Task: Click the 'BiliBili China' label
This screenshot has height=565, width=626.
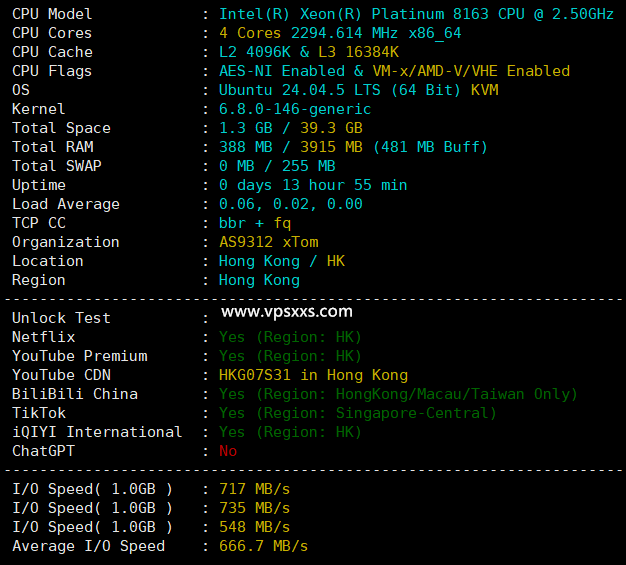Action: click(x=75, y=395)
